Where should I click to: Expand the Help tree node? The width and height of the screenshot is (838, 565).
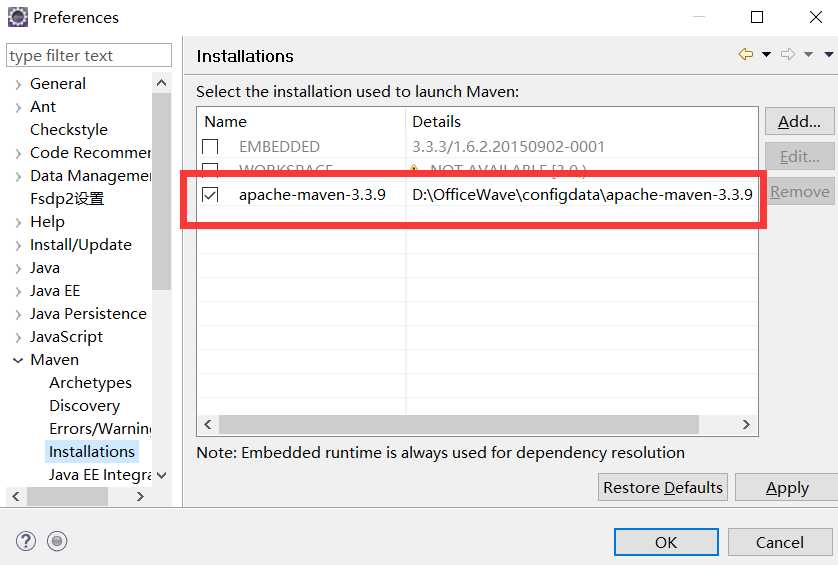pyautogui.click(x=18, y=222)
